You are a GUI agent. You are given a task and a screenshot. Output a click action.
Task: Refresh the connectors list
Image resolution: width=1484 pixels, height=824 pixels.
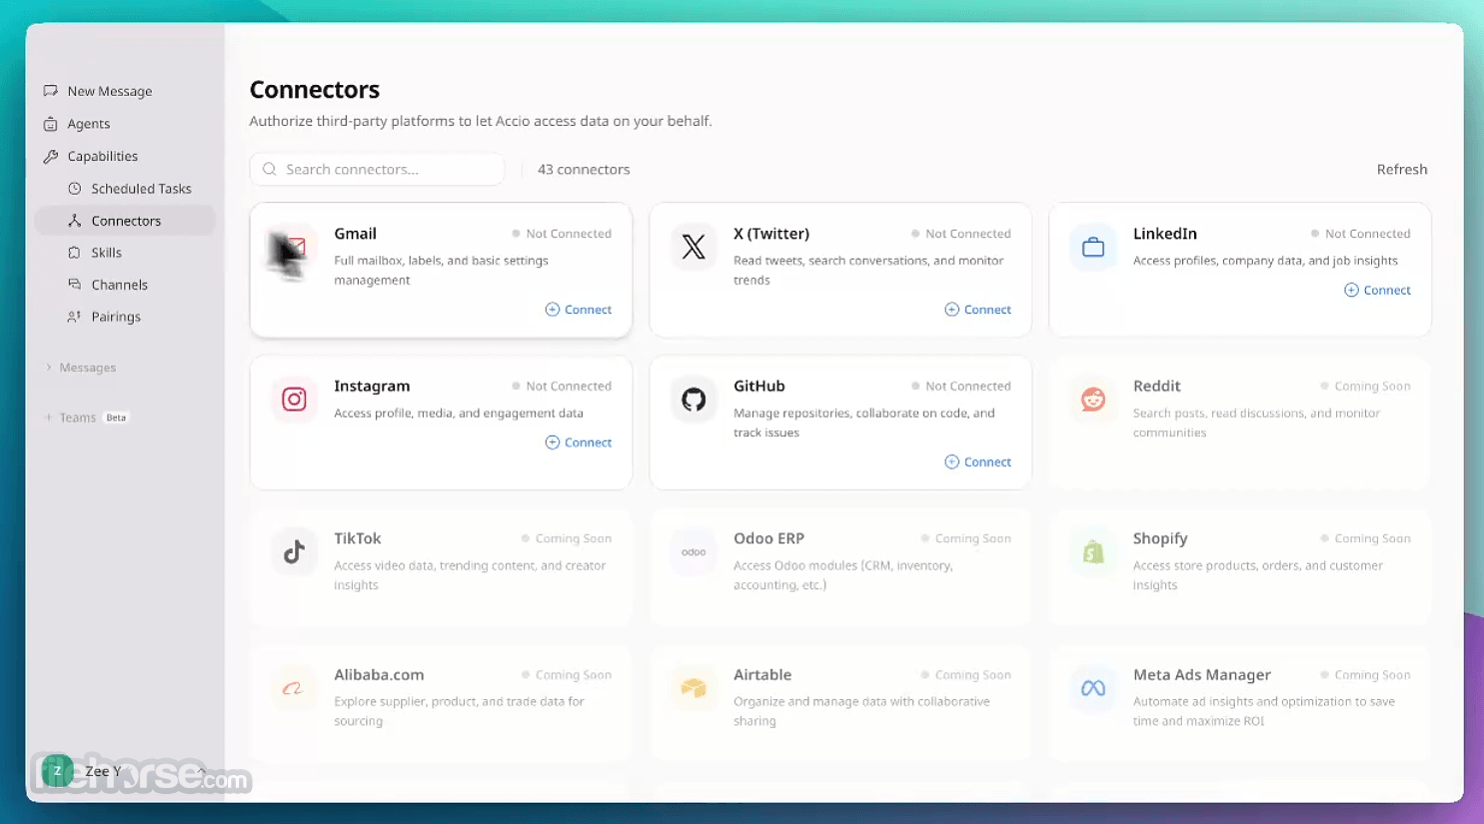tap(1402, 170)
